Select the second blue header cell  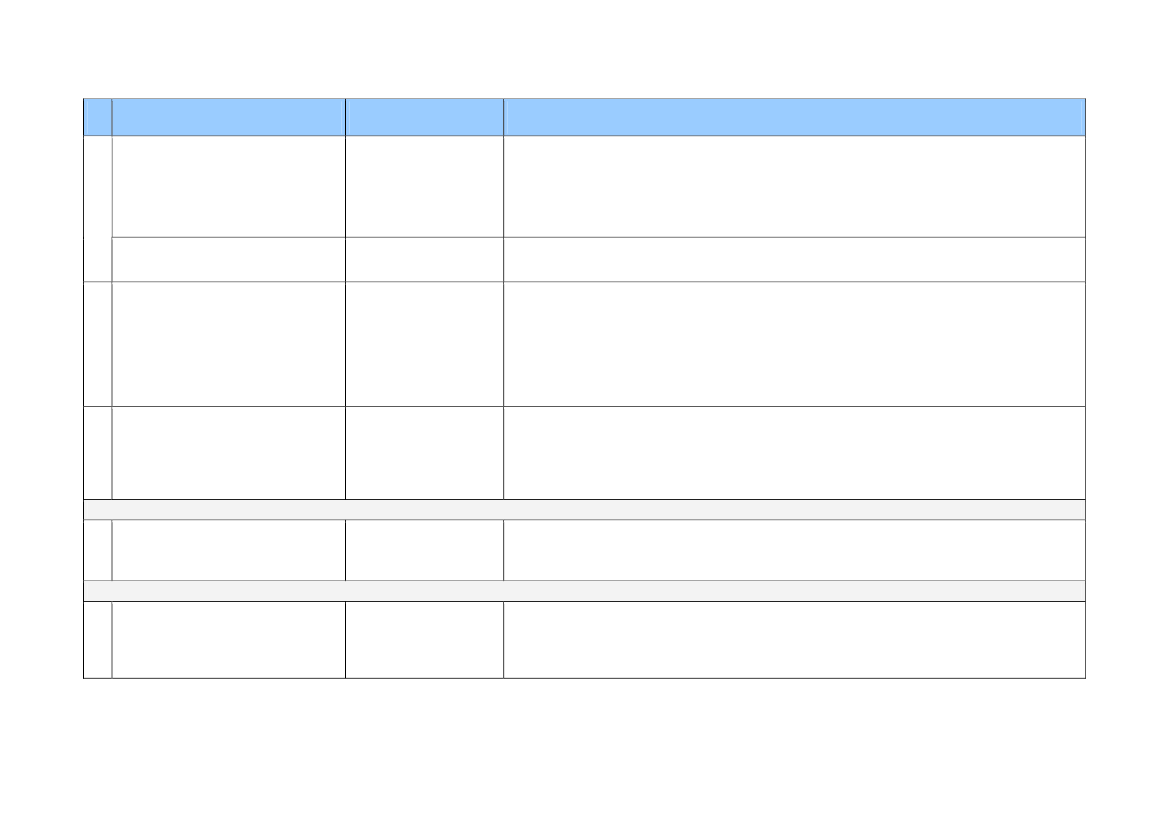[229, 117]
